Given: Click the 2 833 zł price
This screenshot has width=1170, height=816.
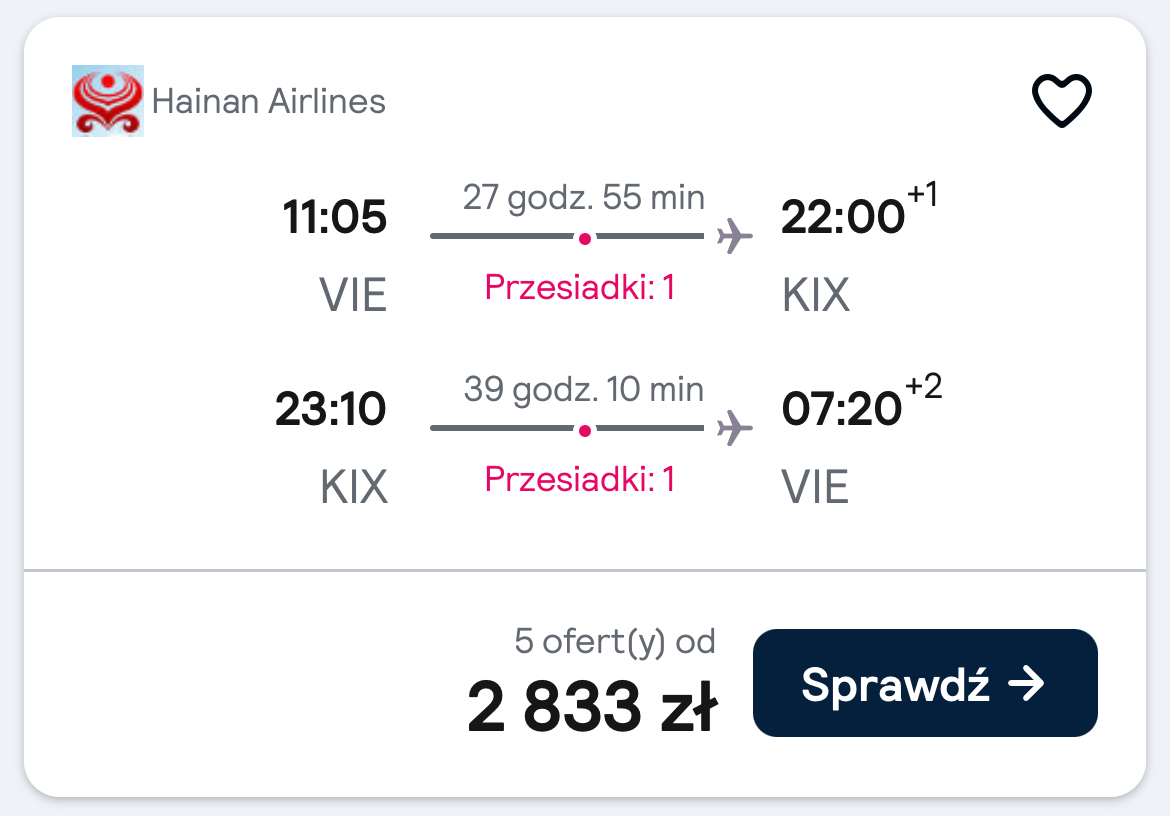Looking at the screenshot, I should (x=592, y=706).
